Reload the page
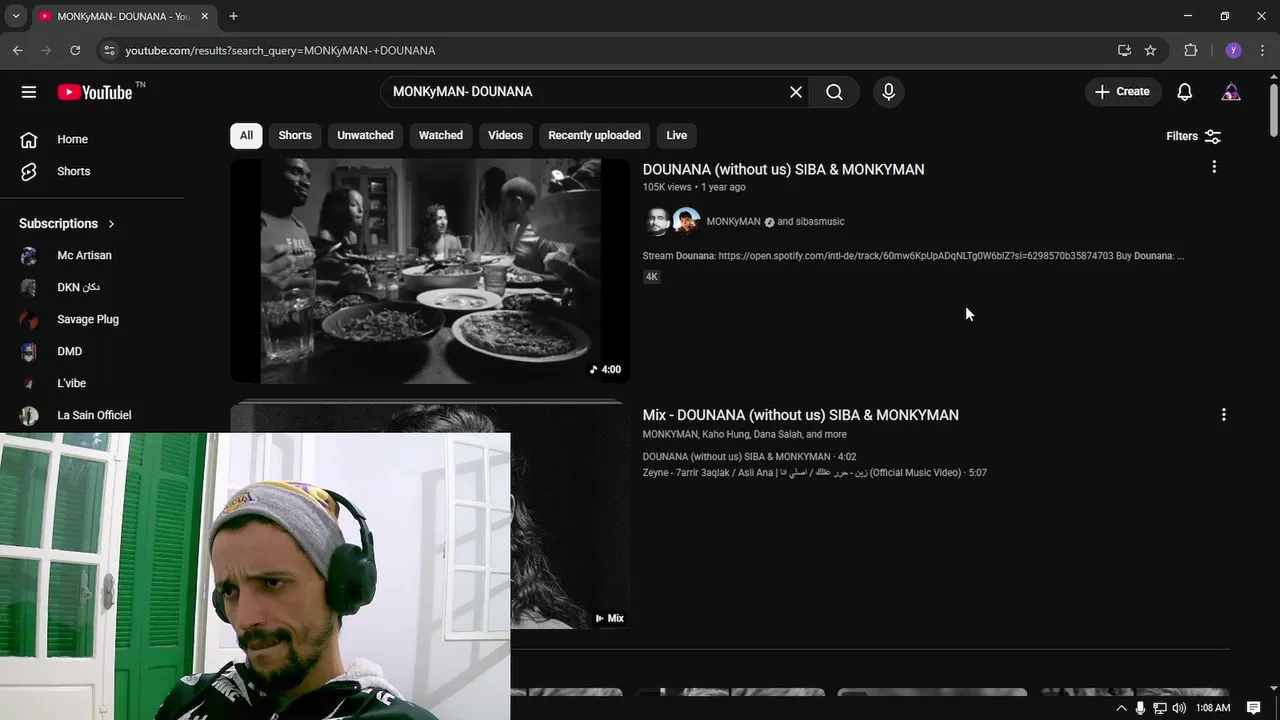 [x=75, y=50]
